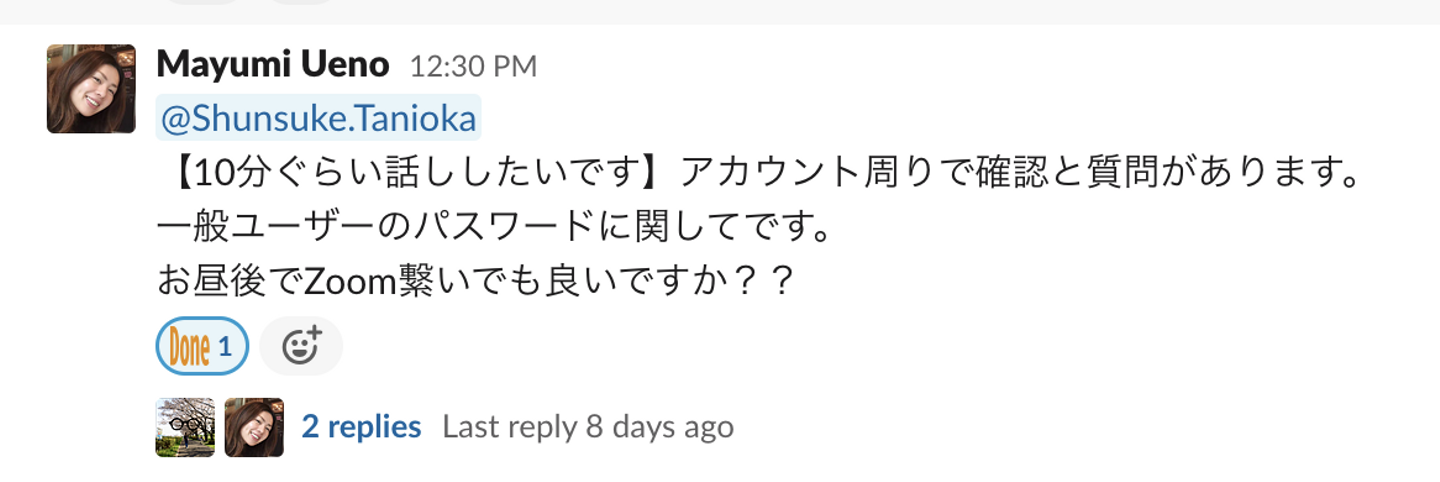Click Mayumi's small avatar beside 2 replies

pyautogui.click(x=254, y=428)
